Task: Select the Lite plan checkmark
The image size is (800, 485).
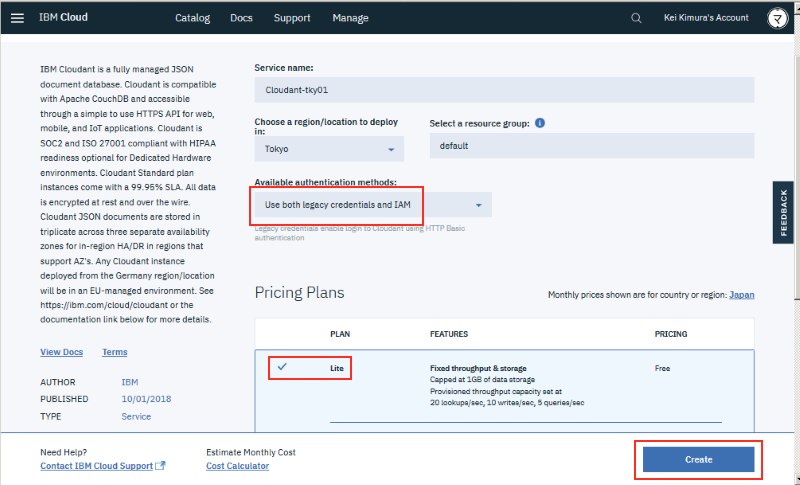Action: pos(282,367)
